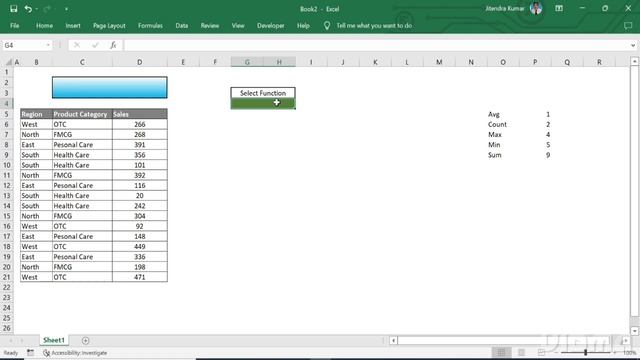The width and height of the screenshot is (640, 360).
Task: Click the horizontal scrollbar track
Action: point(510,340)
